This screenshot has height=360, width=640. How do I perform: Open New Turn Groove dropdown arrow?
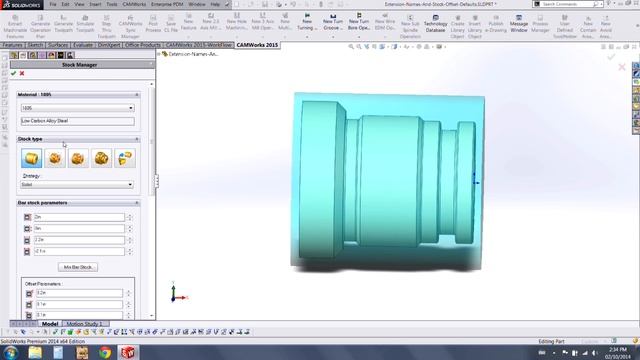(x=333, y=37)
